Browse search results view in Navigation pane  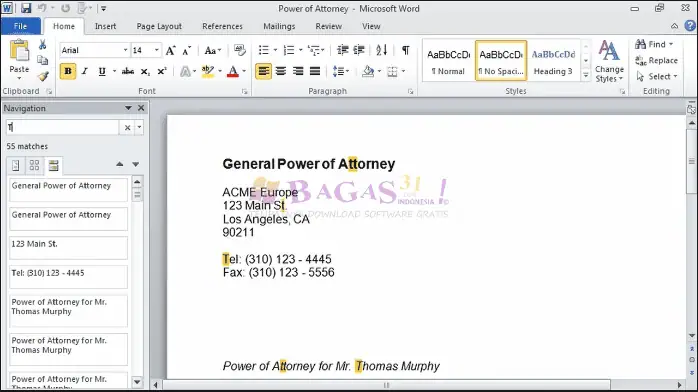pyautogui.click(x=53, y=166)
